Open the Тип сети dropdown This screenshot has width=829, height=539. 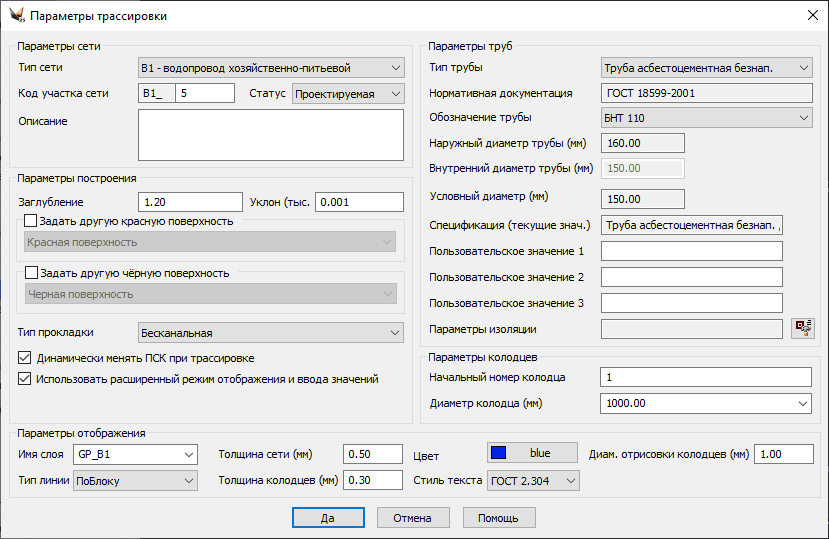(x=270, y=68)
